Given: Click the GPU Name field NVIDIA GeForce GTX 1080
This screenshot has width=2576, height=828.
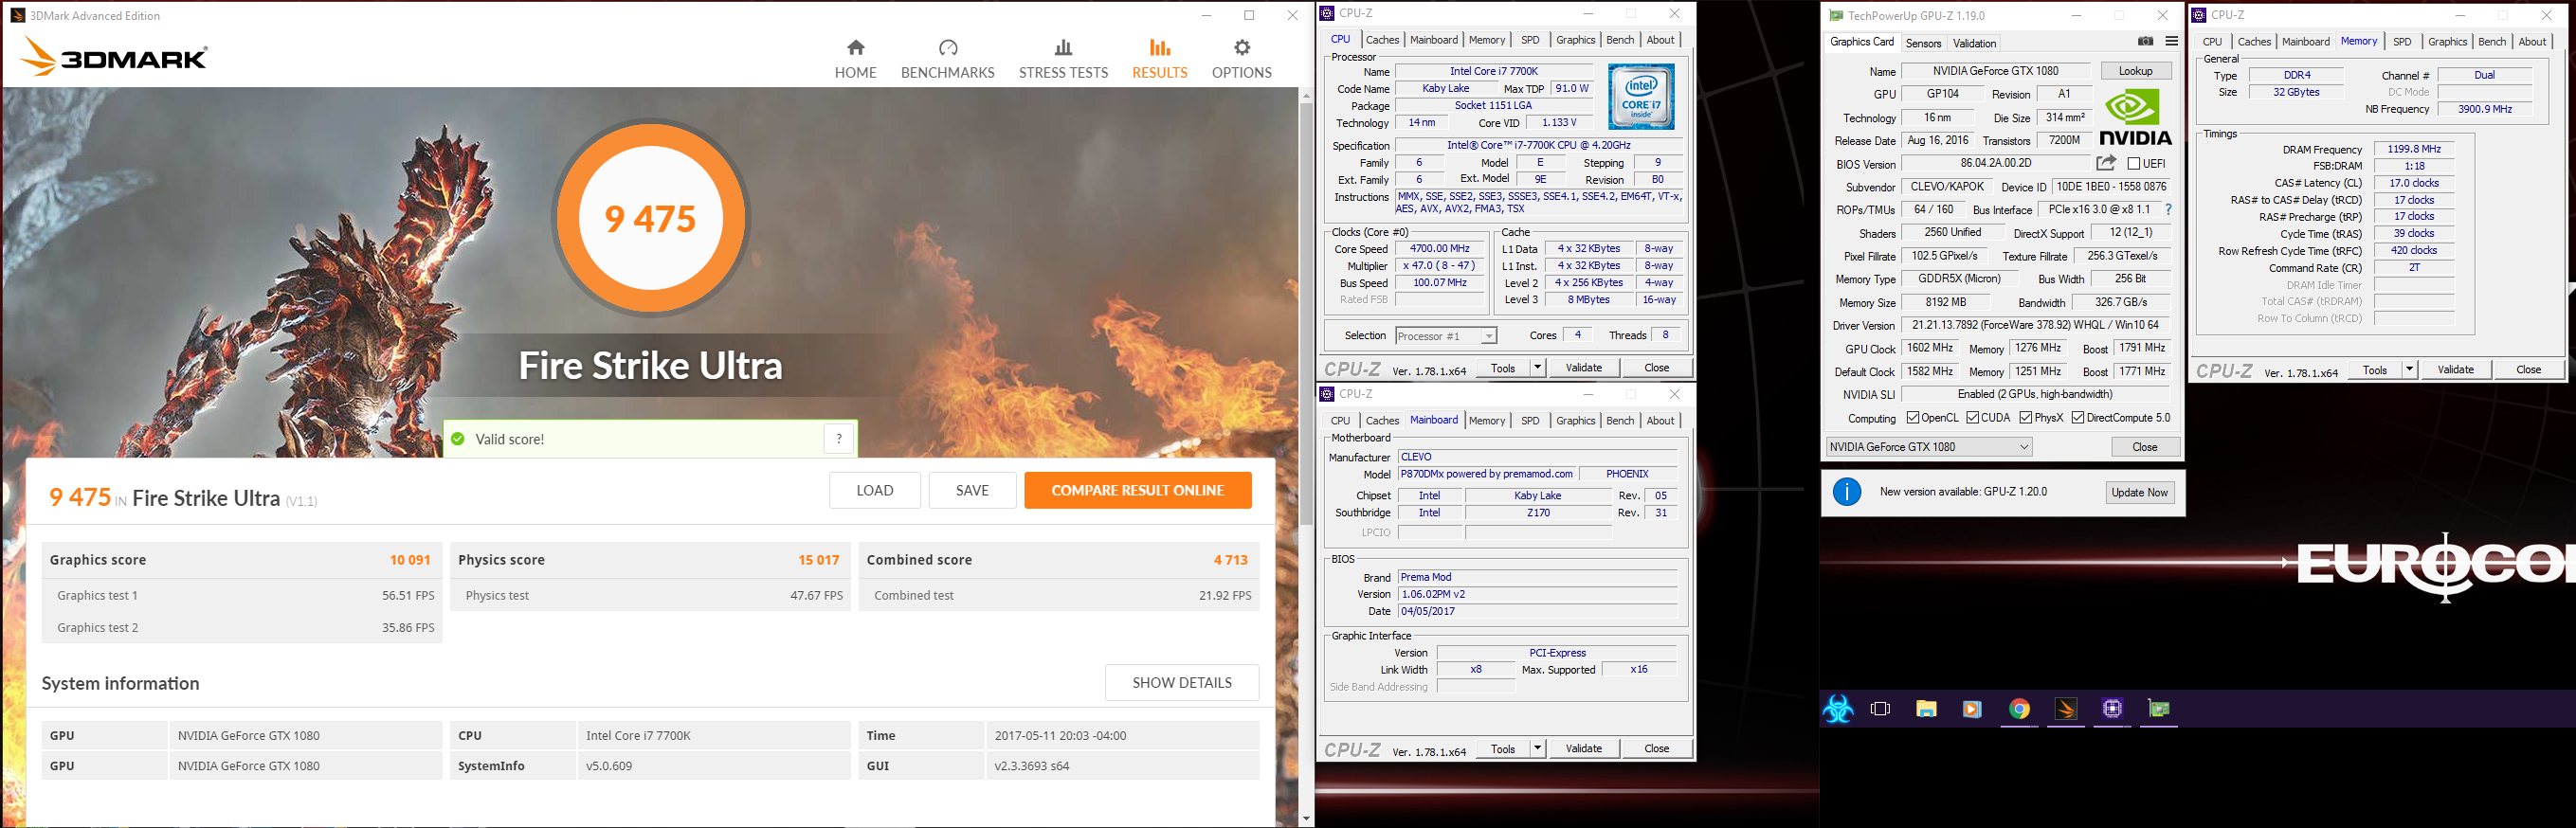Looking at the screenshot, I should pos(1995,71).
